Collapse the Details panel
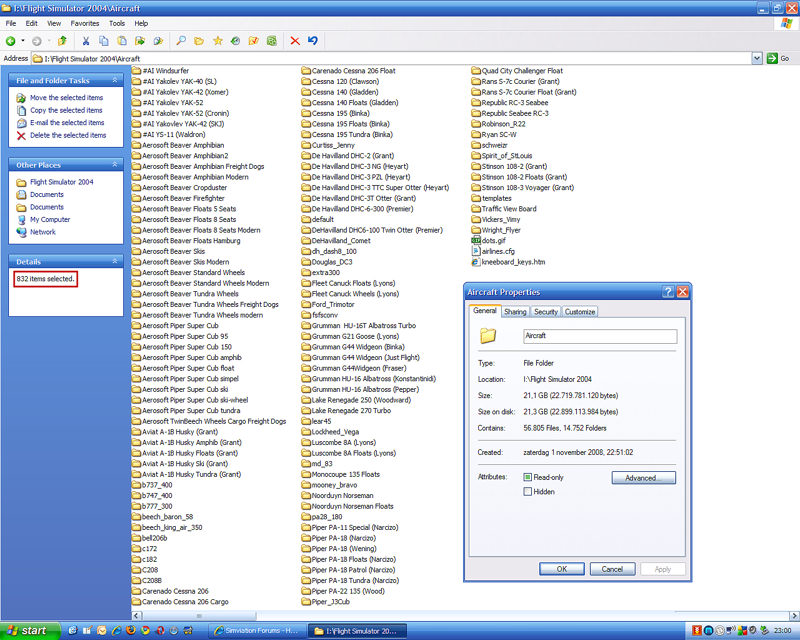The image size is (800, 640). click(x=115, y=261)
